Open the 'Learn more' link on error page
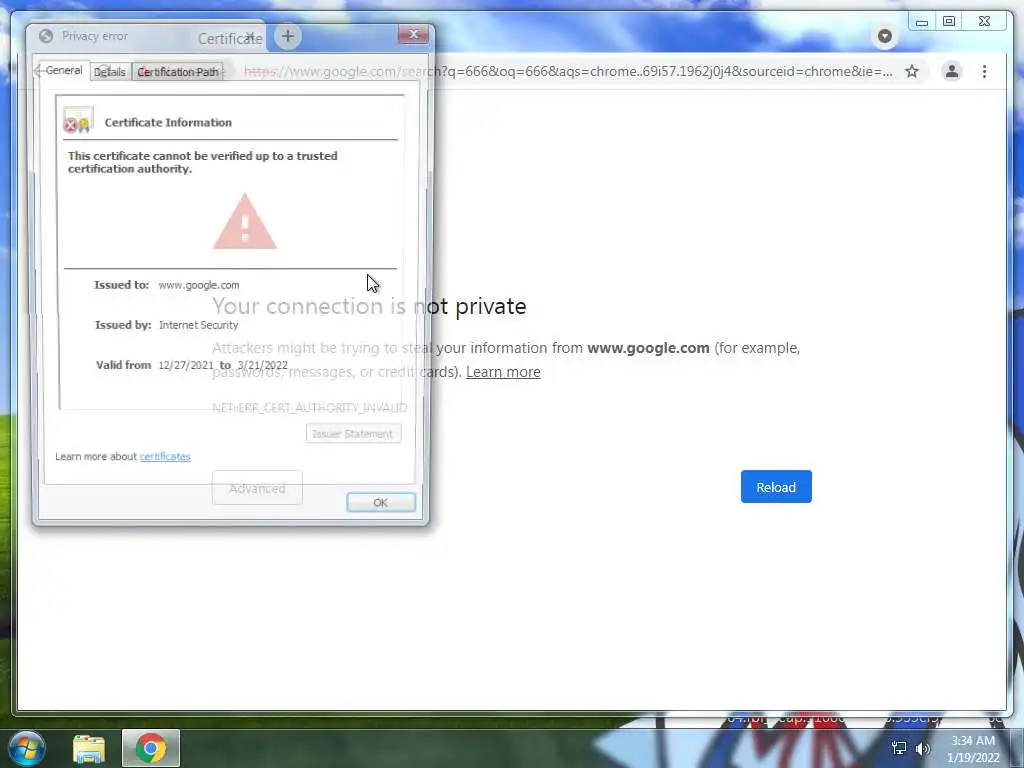The width and height of the screenshot is (1024, 768). (503, 372)
